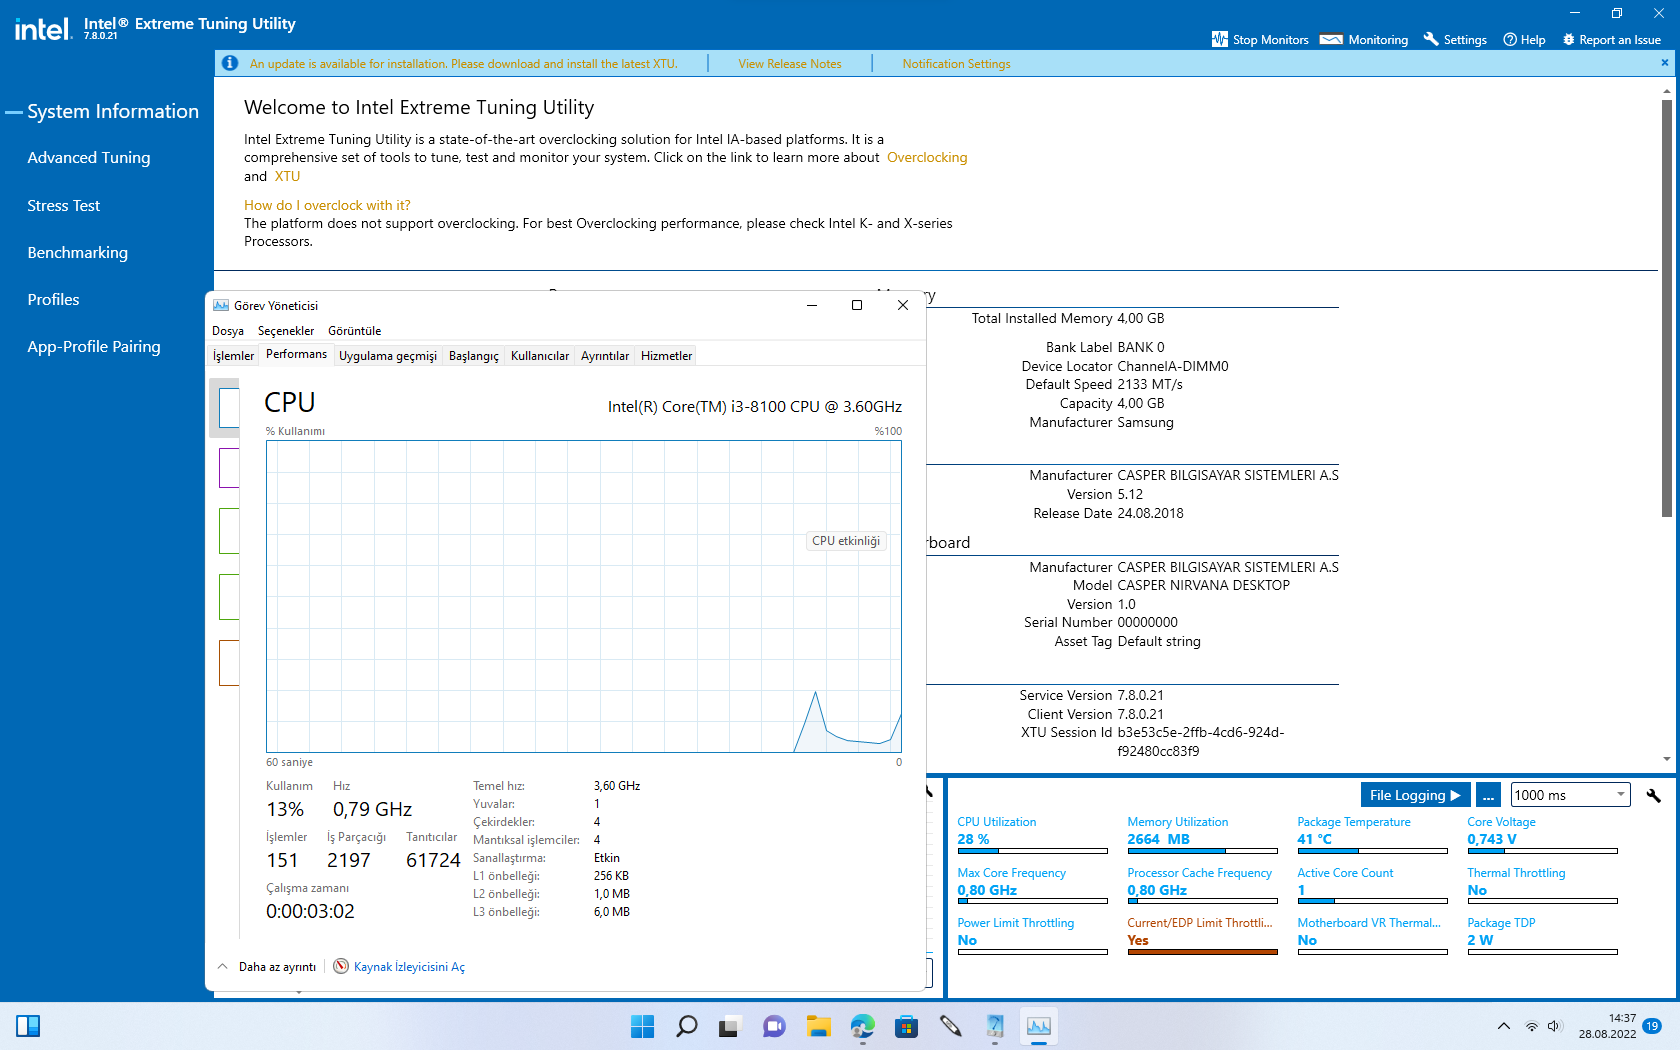This screenshot has width=1680, height=1050.
Task: Click the CPU Utilization progress bar
Action: [x=1033, y=851]
